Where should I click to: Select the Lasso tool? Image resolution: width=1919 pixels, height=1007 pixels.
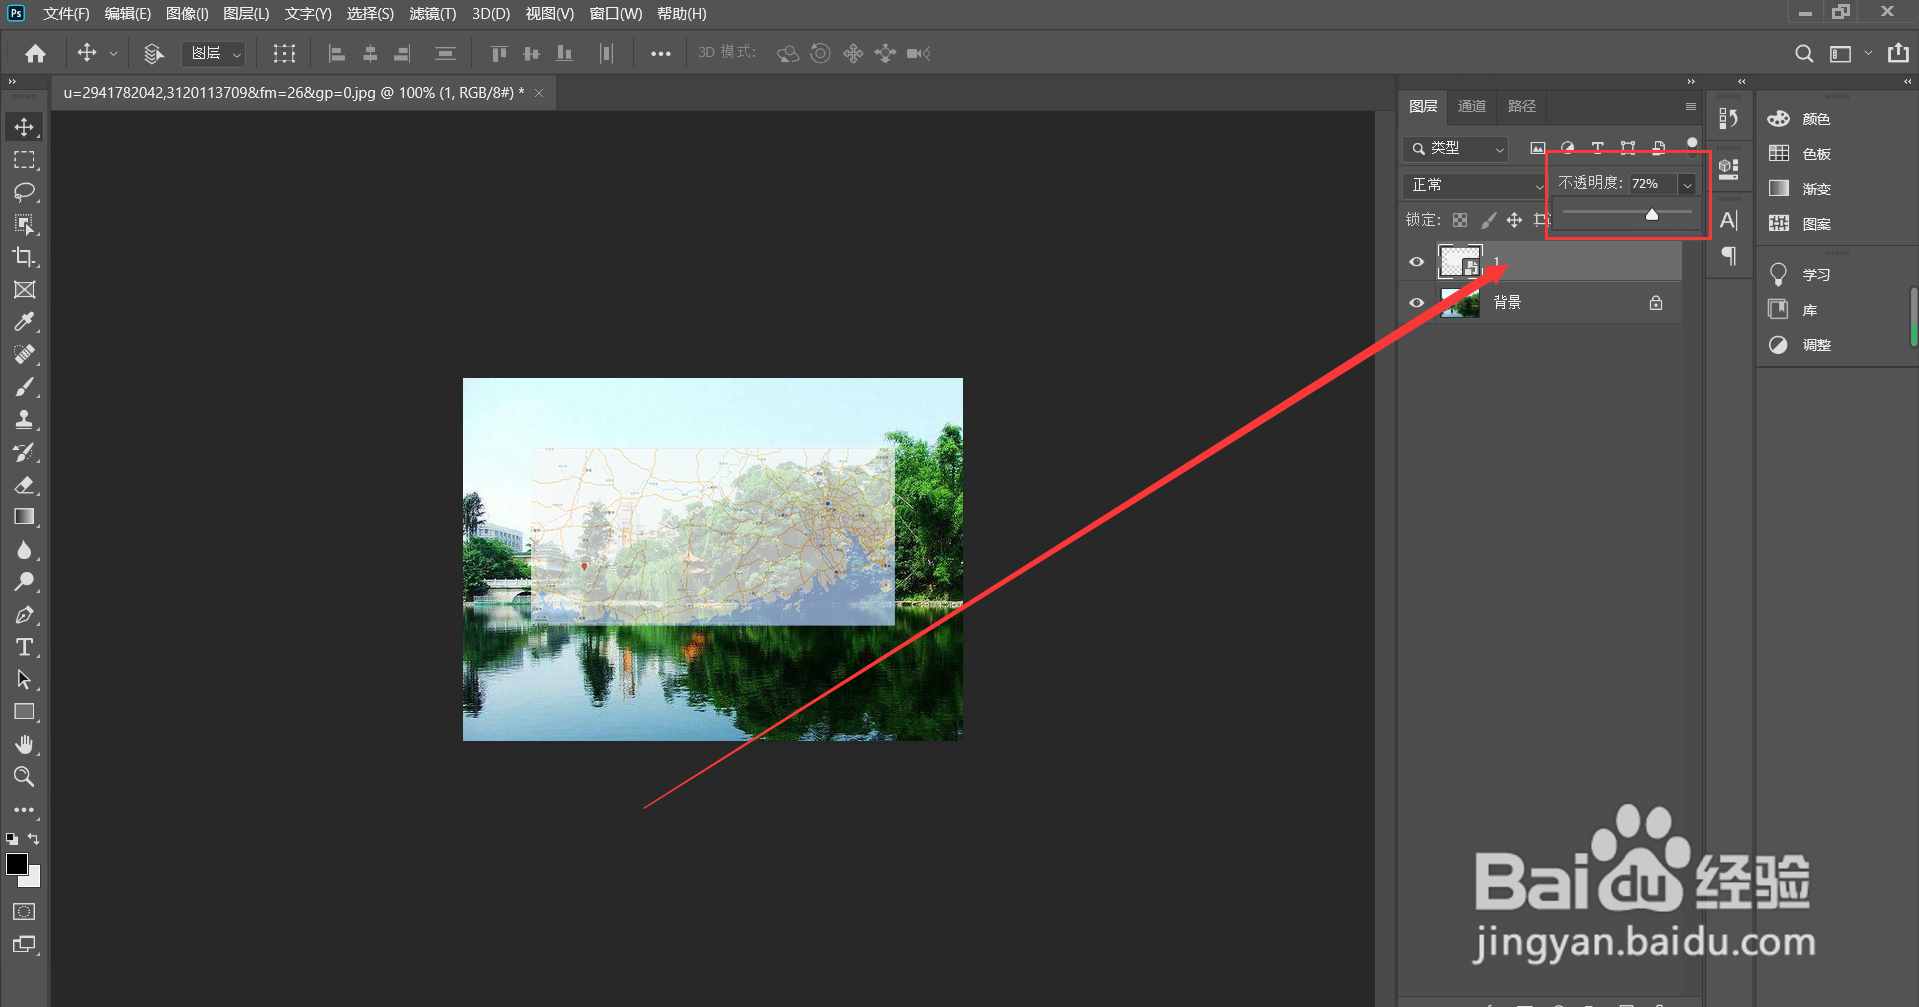pyautogui.click(x=24, y=192)
